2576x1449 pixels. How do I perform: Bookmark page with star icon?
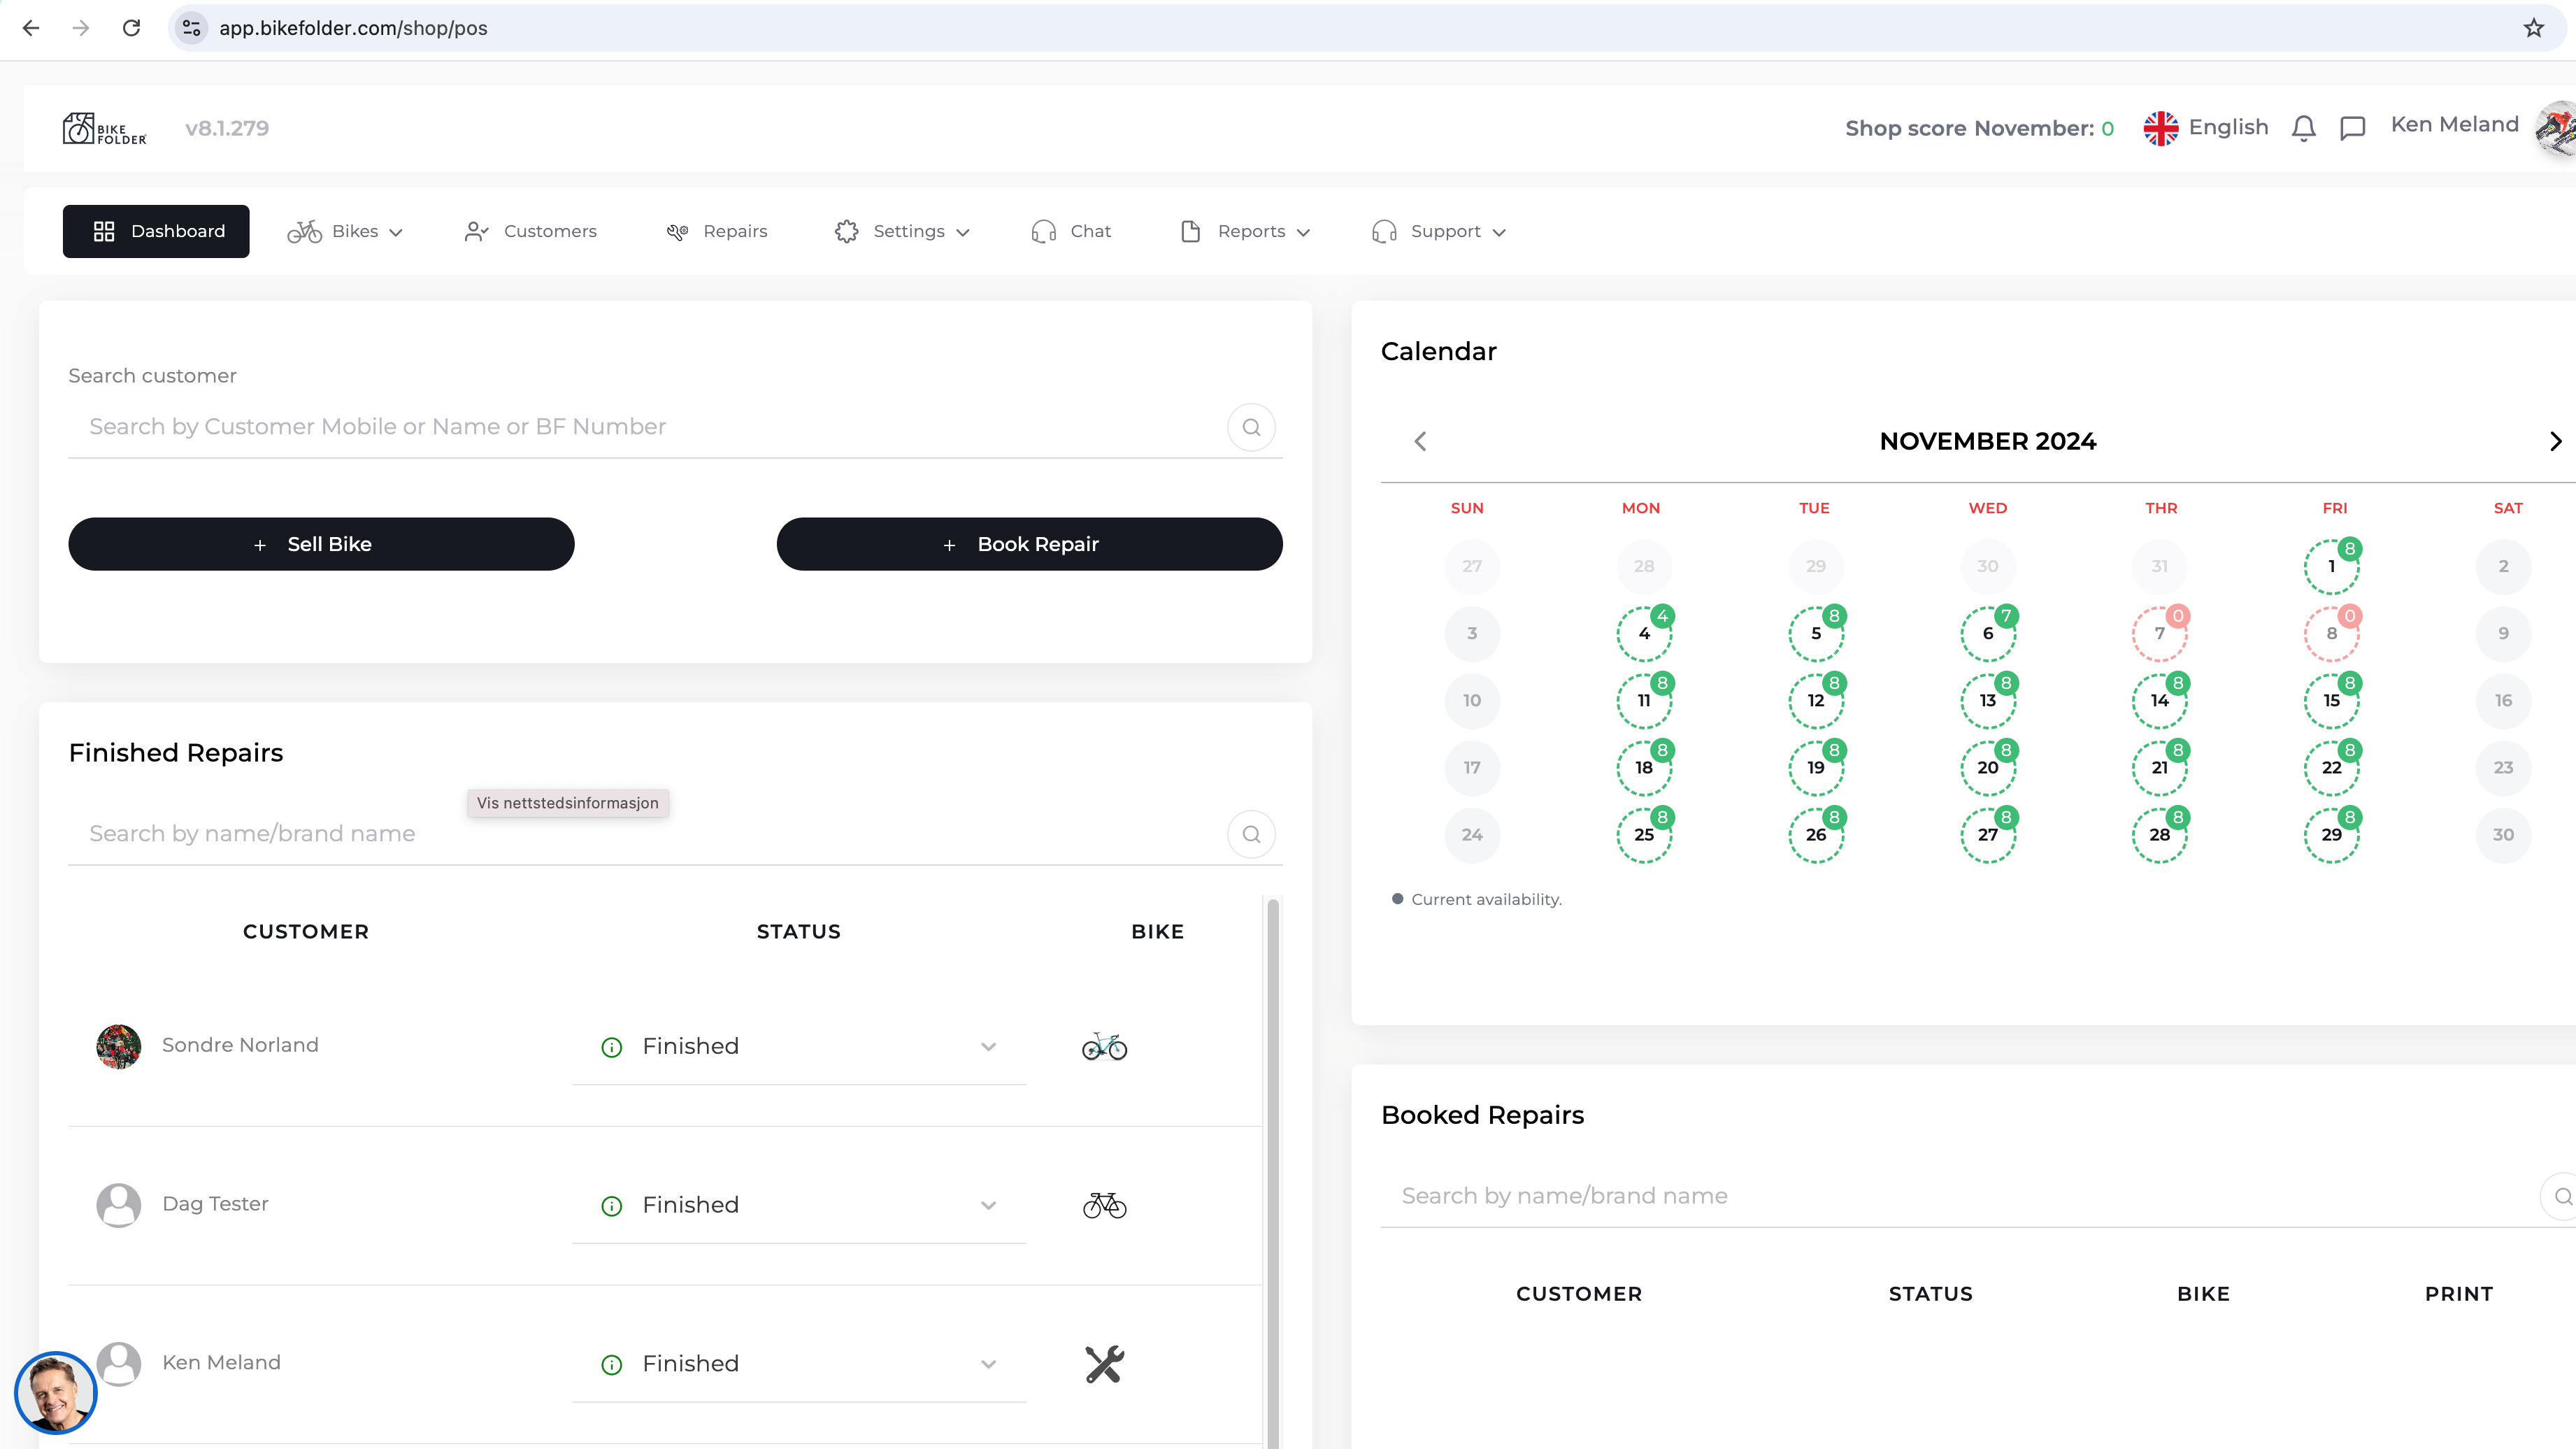coord(2533,28)
